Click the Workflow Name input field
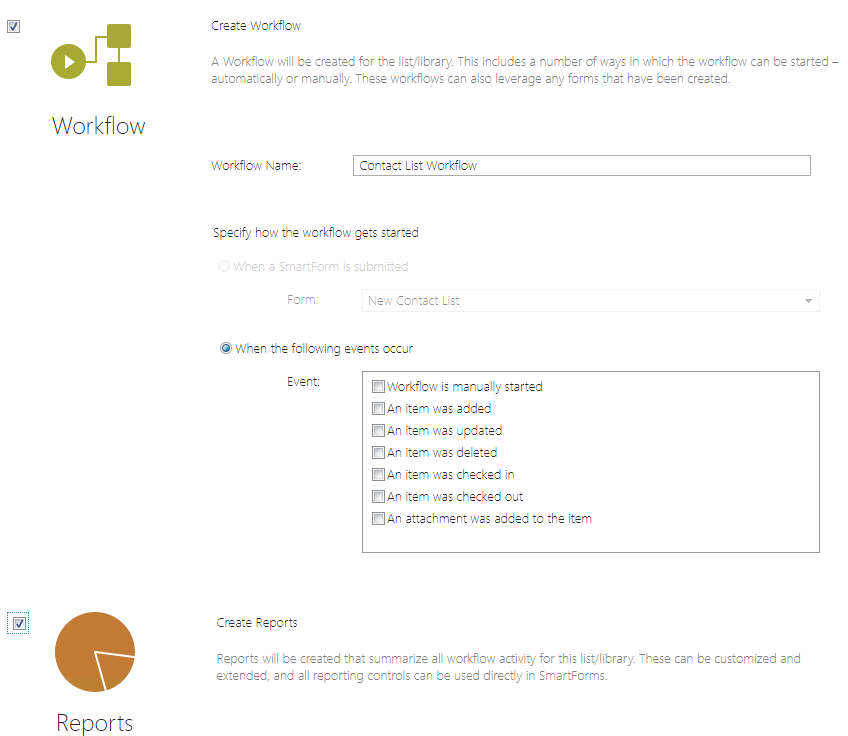 (x=581, y=165)
